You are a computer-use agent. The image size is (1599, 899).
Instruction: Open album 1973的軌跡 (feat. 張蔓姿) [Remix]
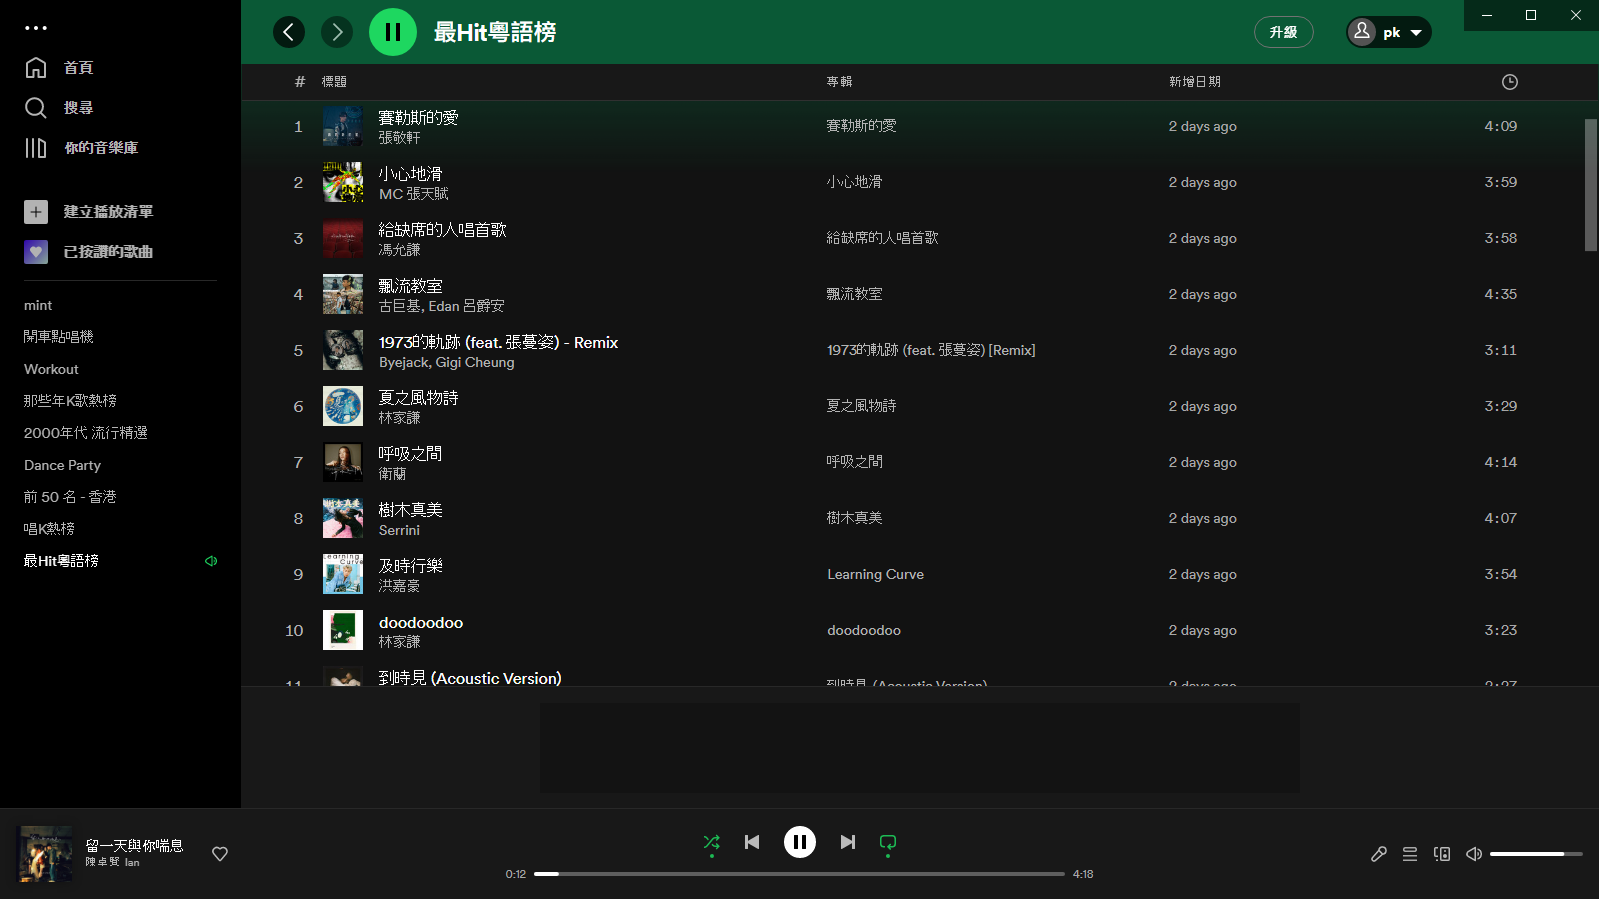931,350
